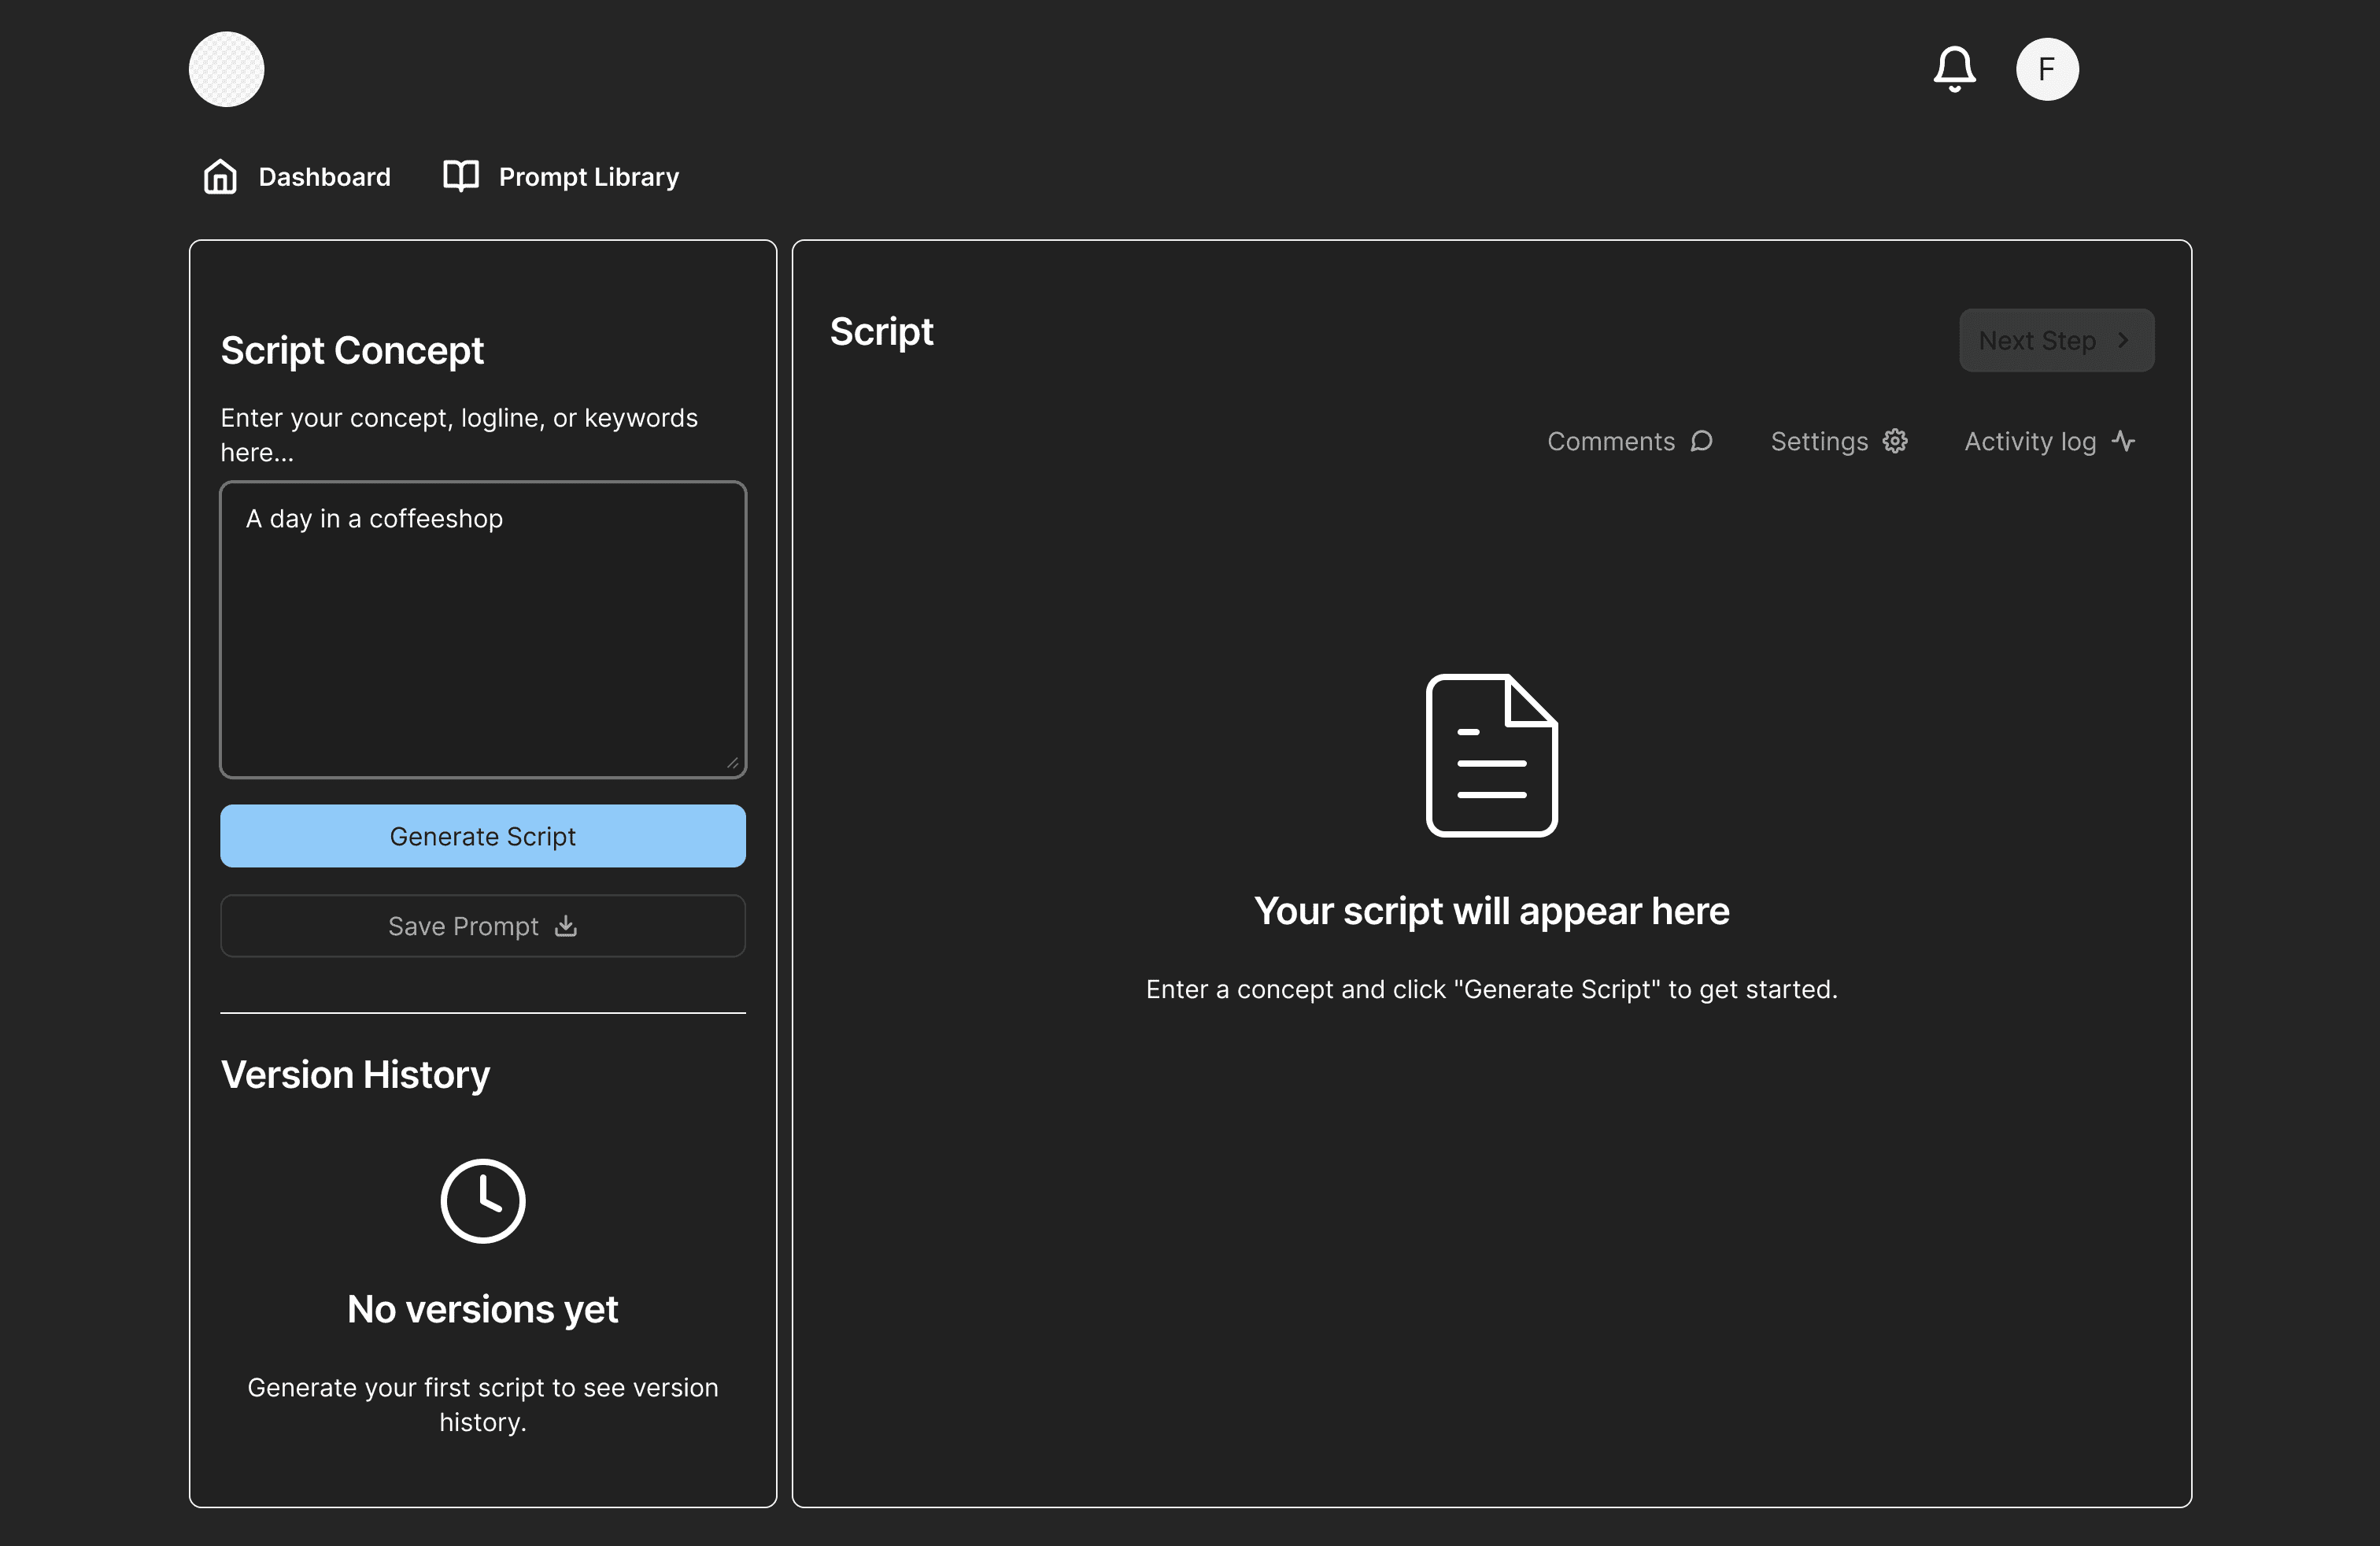Click the Activity log pulse icon
The height and width of the screenshot is (1546, 2380).
tap(2123, 441)
